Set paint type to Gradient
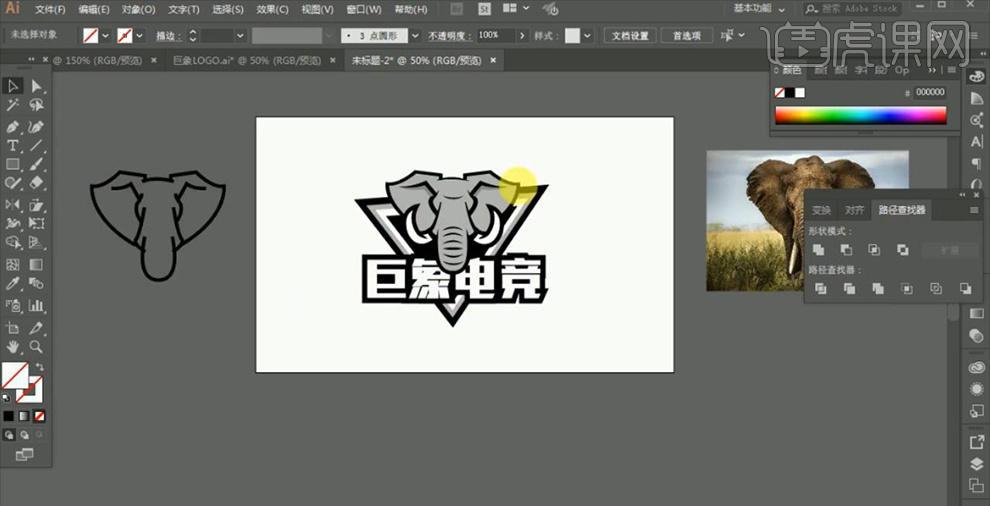The width and height of the screenshot is (990, 506). tap(24, 416)
